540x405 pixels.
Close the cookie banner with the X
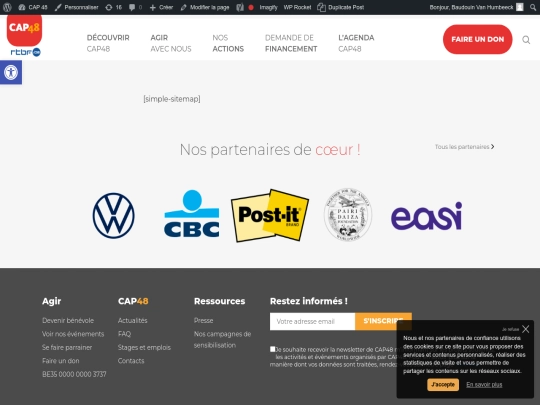526,329
